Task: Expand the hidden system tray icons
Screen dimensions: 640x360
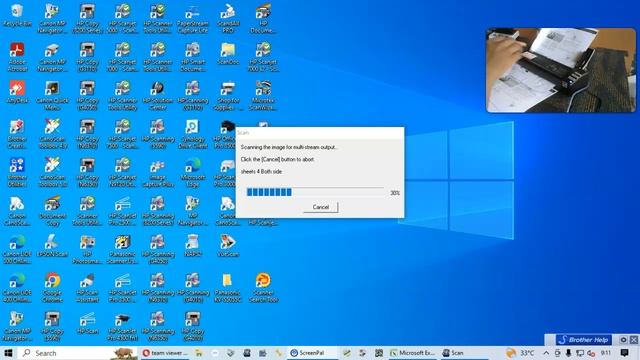Action: tap(546, 353)
